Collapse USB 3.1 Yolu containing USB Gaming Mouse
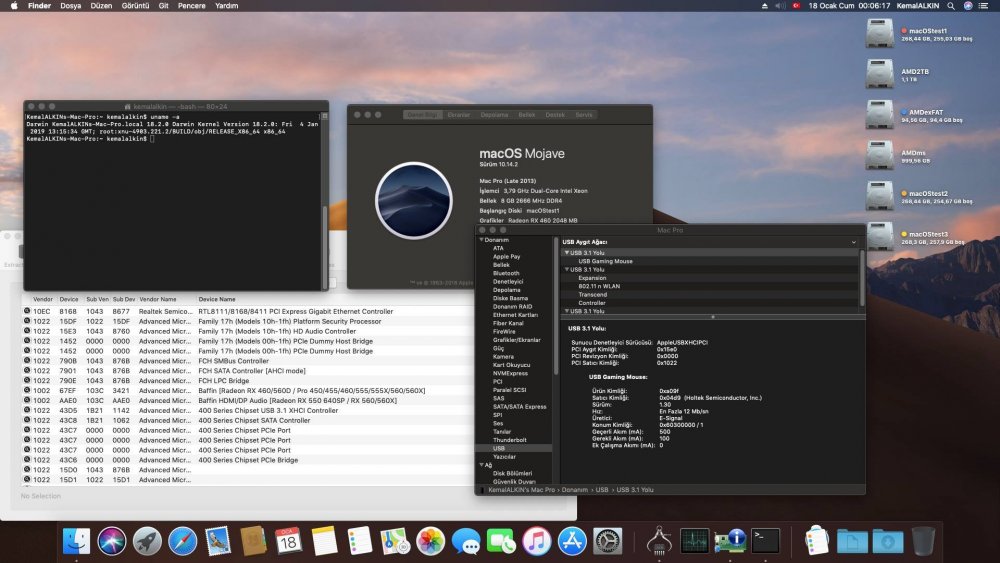This screenshot has height=563, width=1000. [566, 252]
